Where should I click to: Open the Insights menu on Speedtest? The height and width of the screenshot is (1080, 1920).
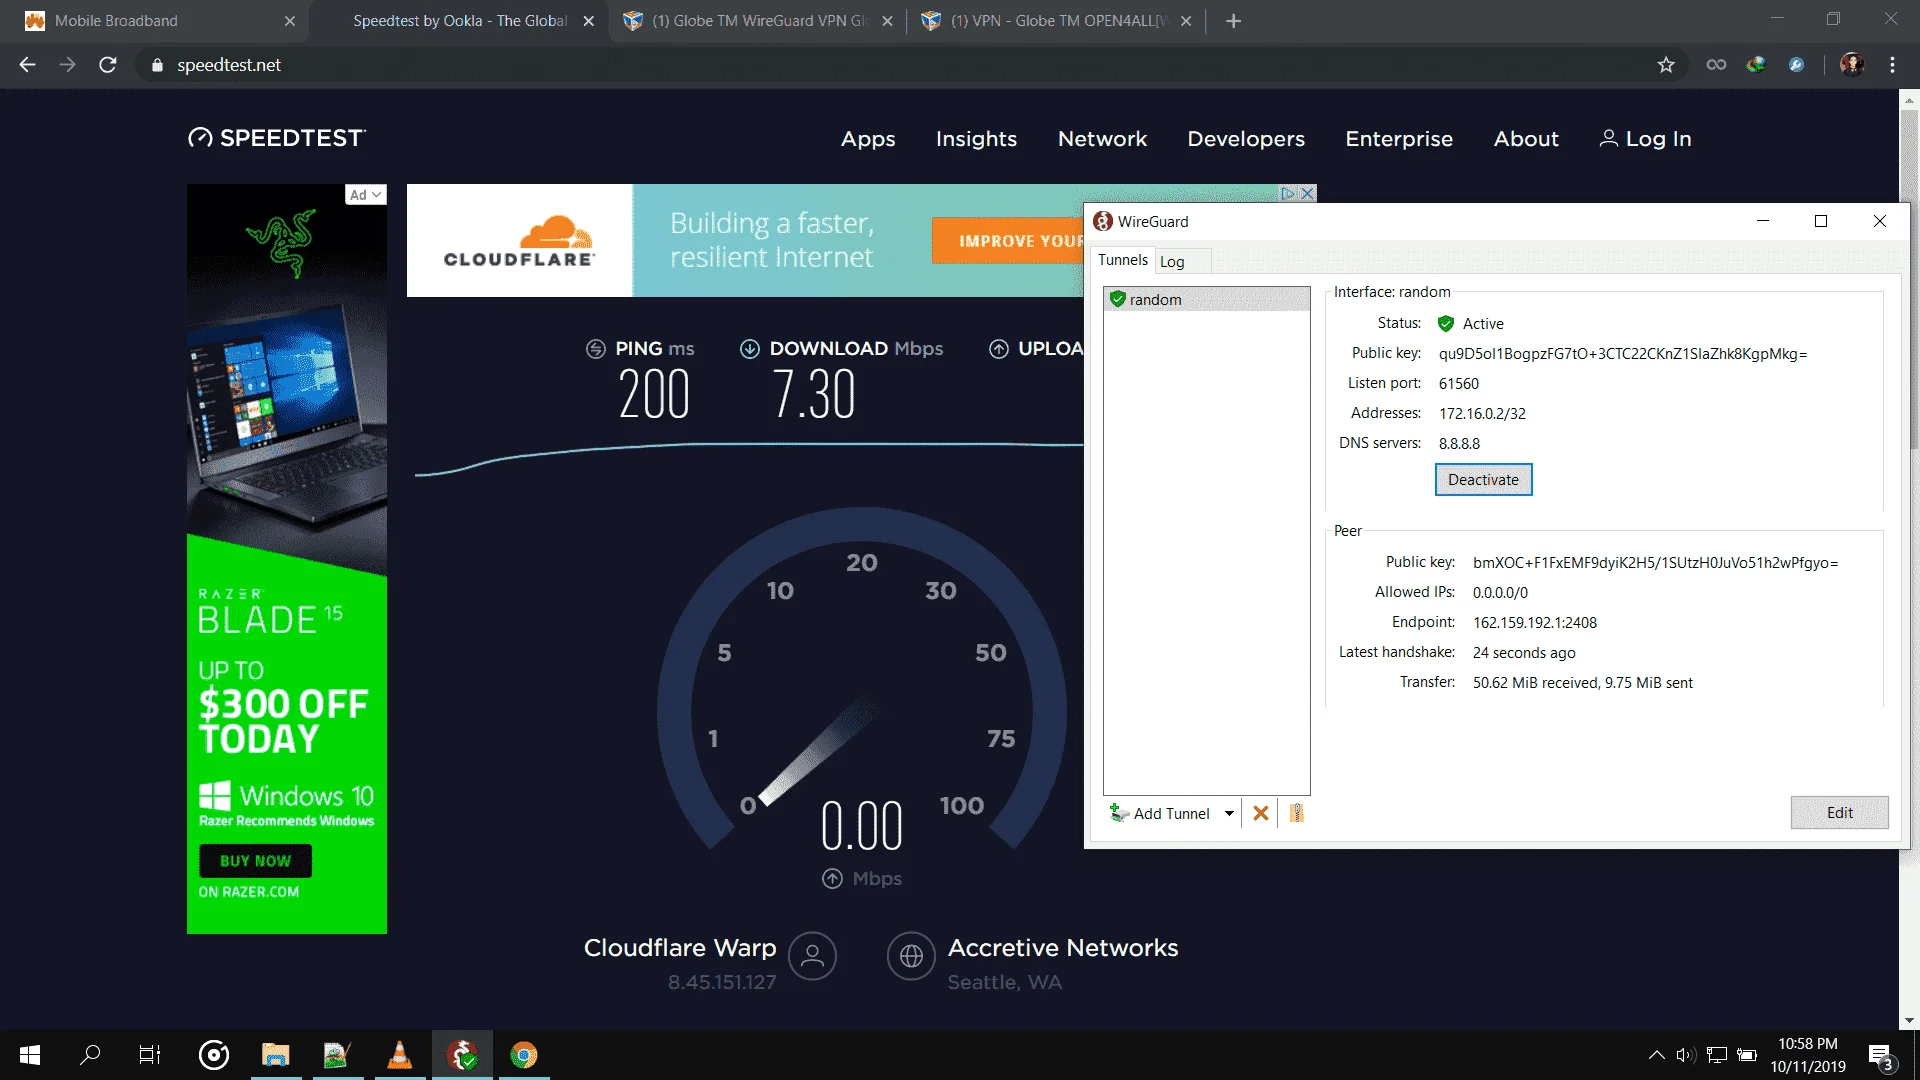point(976,139)
